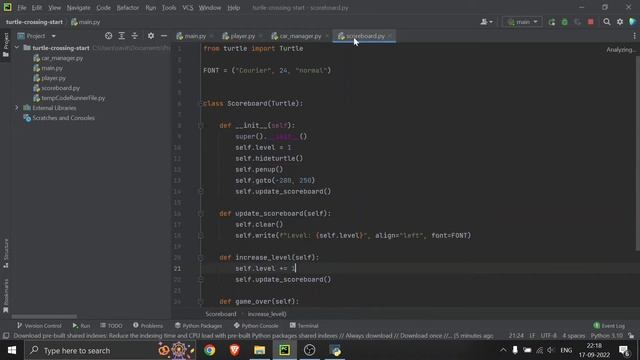This screenshot has height=360, width=640.
Task: Open Search Everywhere magnifier icon
Action: pos(607,22)
